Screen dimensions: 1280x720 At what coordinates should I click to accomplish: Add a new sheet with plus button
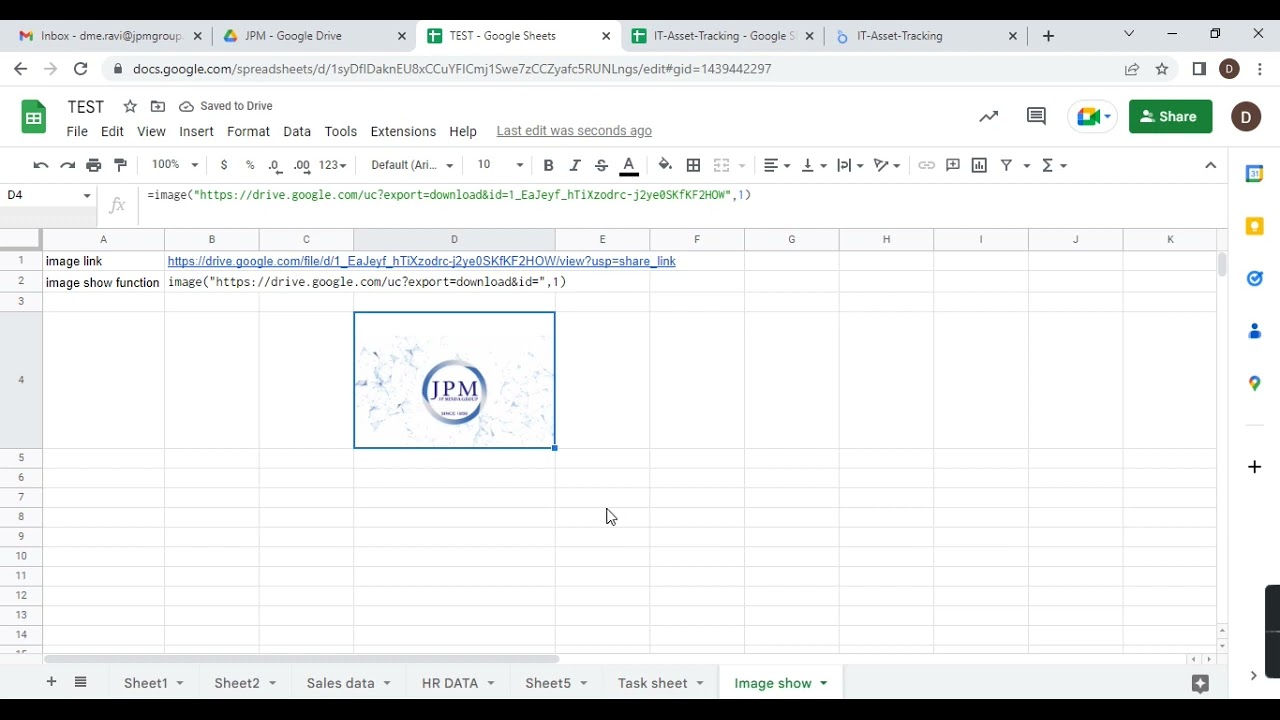pos(51,682)
